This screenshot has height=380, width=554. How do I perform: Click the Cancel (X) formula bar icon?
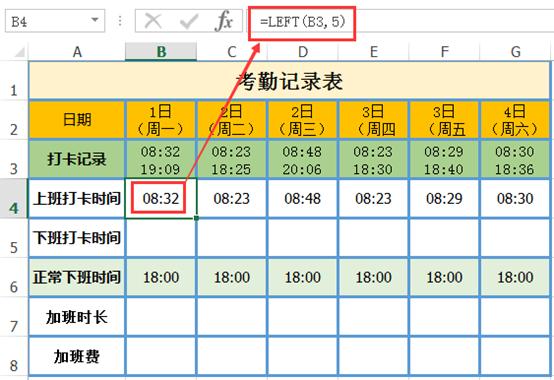153,21
